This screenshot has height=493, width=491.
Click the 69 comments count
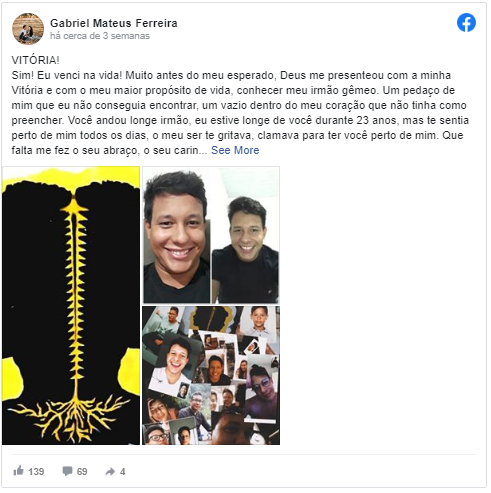[x=82, y=471]
